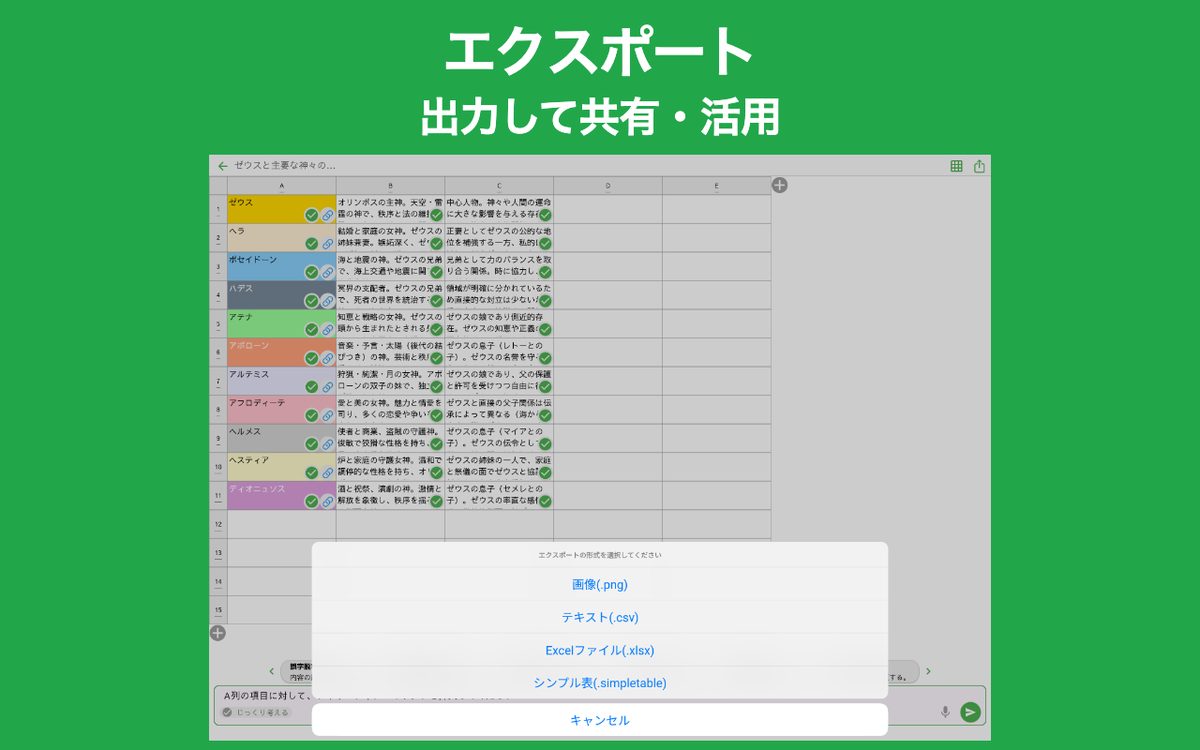This screenshot has height=750, width=1200.
Task: Open link icon in ヘルメス cell
Action: click(x=327, y=444)
